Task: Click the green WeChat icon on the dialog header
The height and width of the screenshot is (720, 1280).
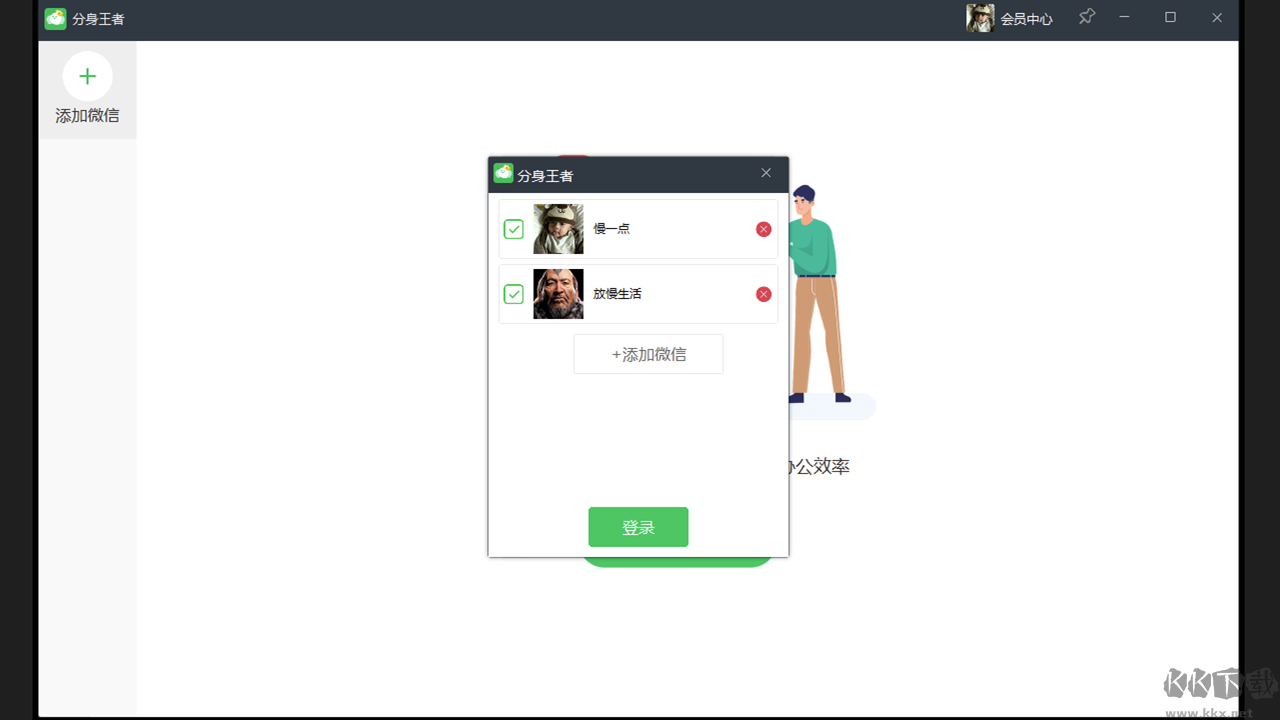Action: (502, 173)
